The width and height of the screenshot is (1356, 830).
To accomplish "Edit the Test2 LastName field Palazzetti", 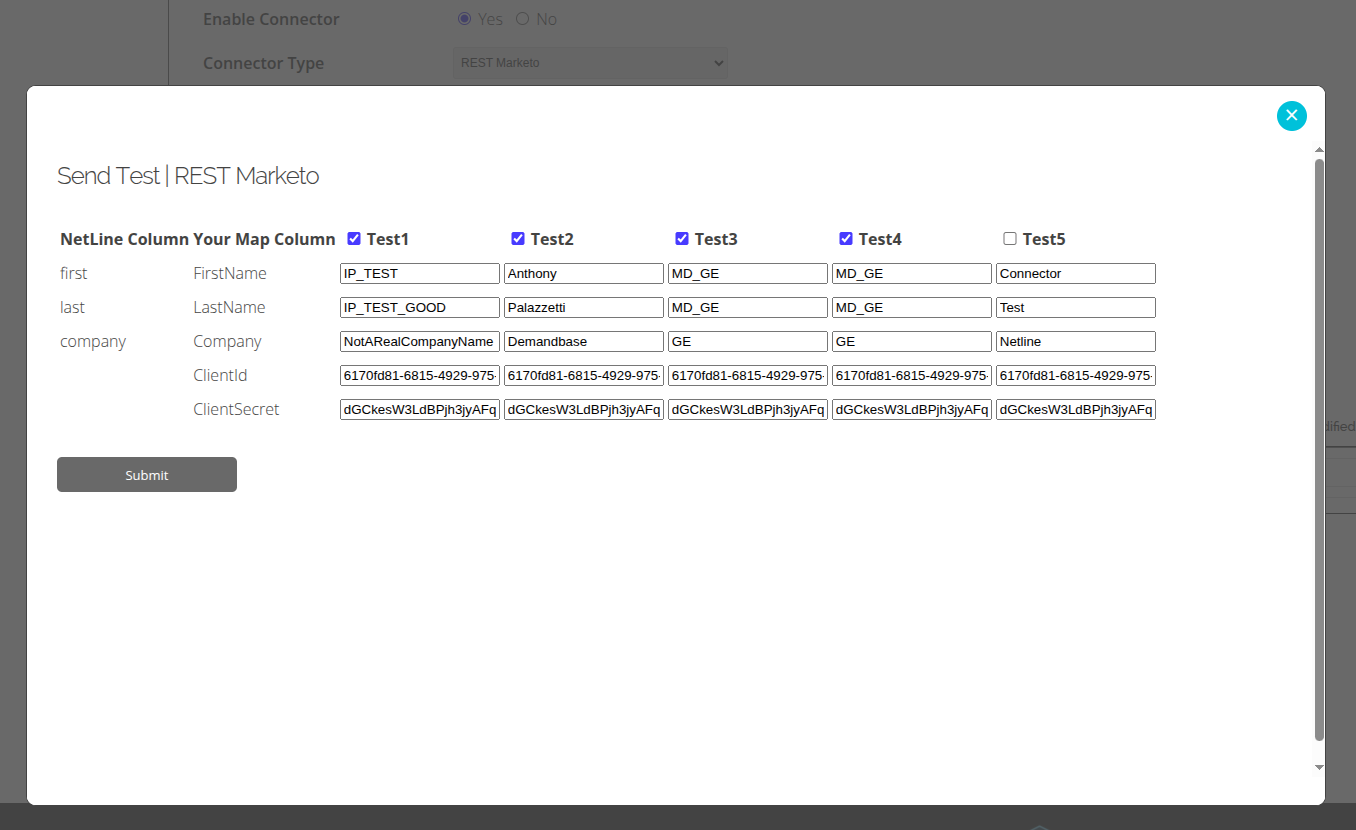I will 583,308.
